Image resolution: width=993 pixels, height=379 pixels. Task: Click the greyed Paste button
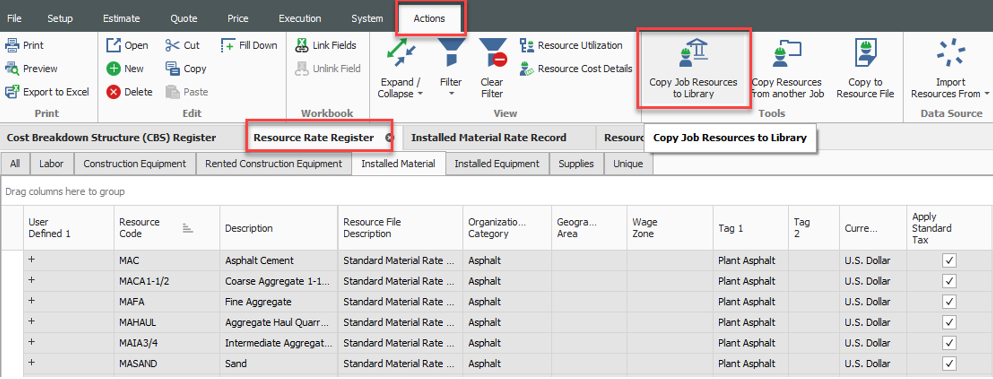pyautogui.click(x=186, y=92)
